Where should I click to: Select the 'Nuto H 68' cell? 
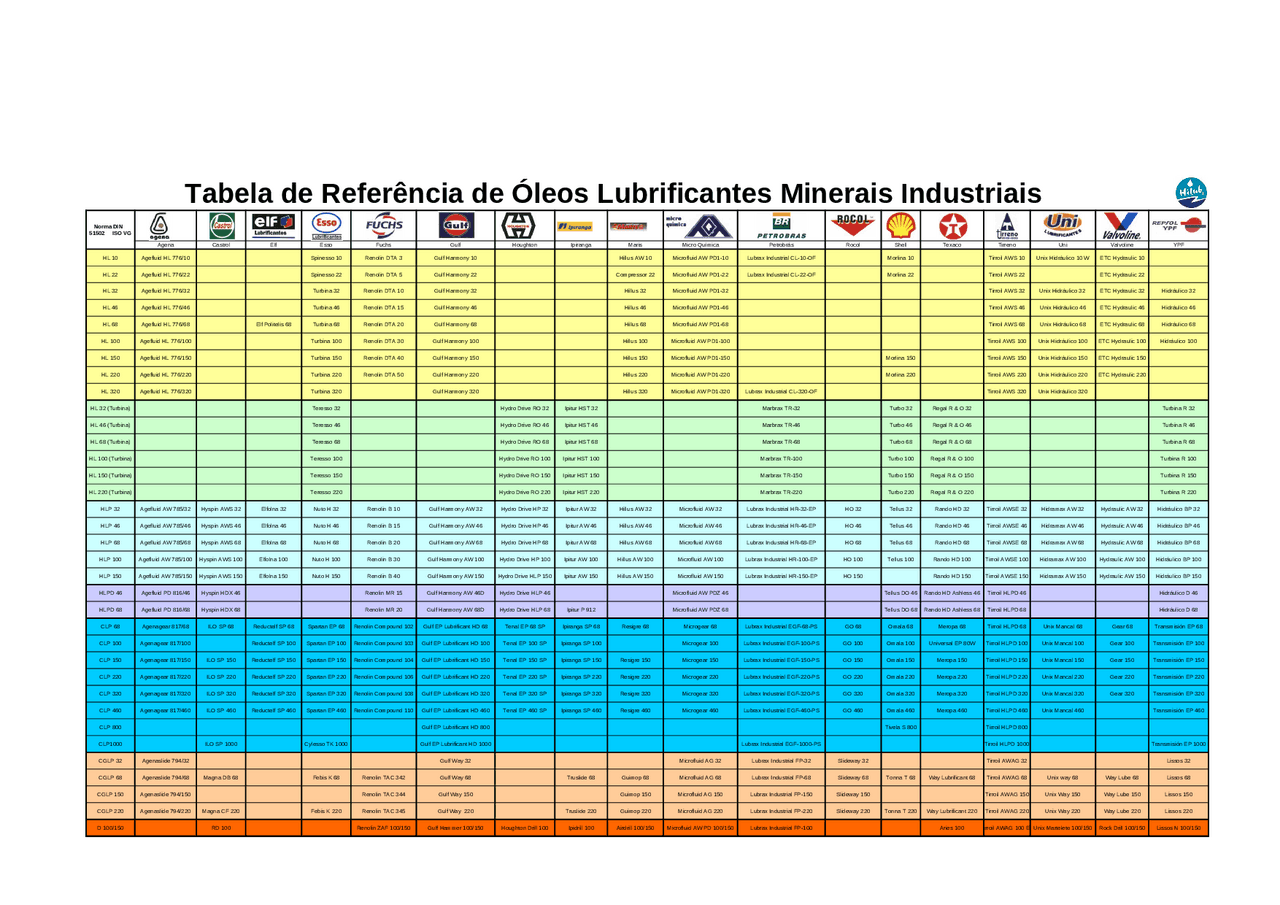[325, 542]
